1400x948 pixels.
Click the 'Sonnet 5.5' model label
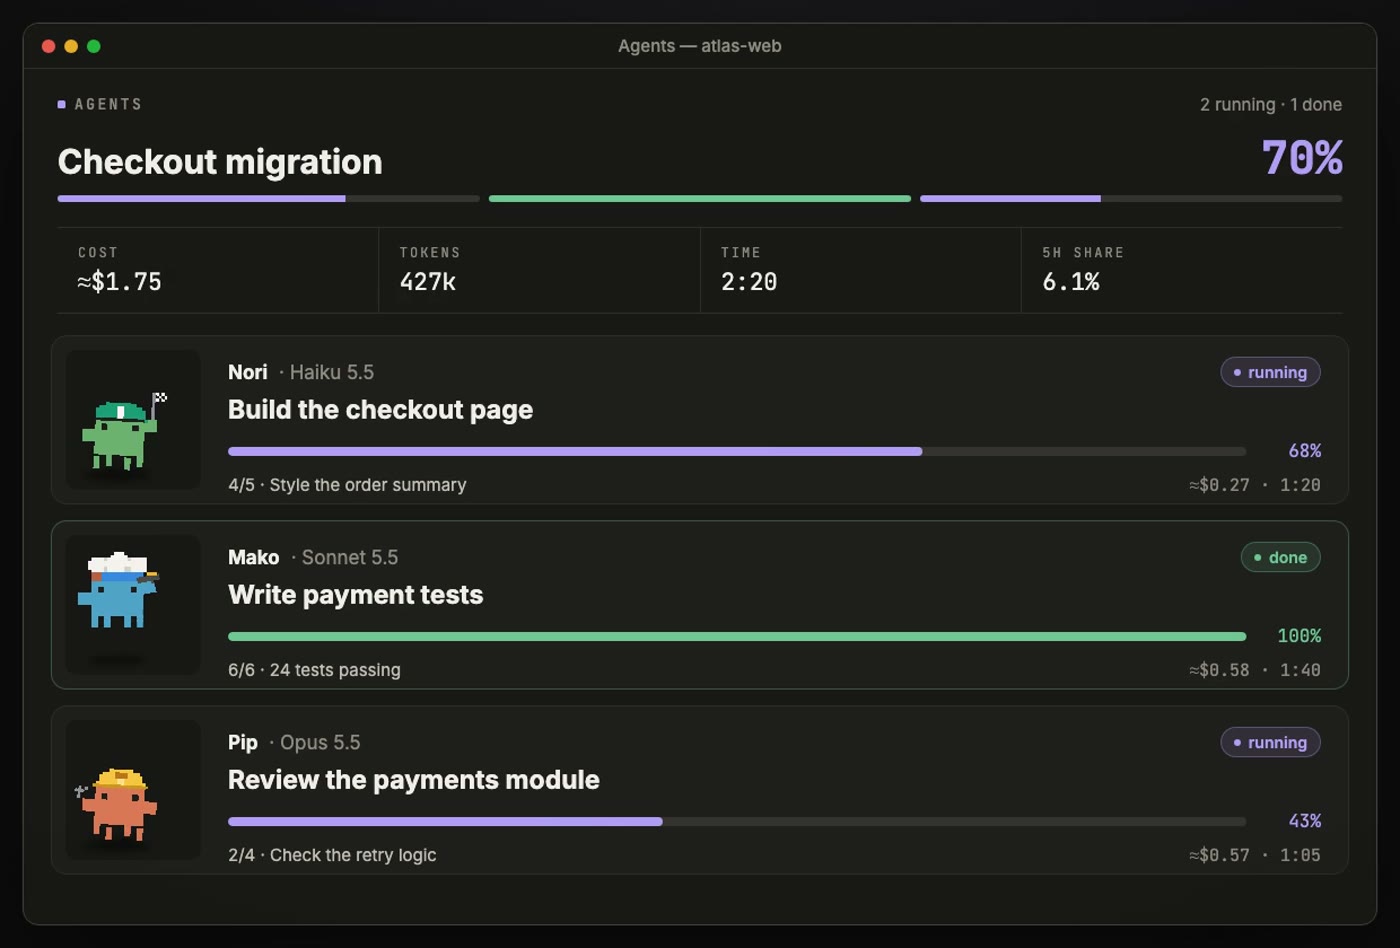click(x=350, y=557)
